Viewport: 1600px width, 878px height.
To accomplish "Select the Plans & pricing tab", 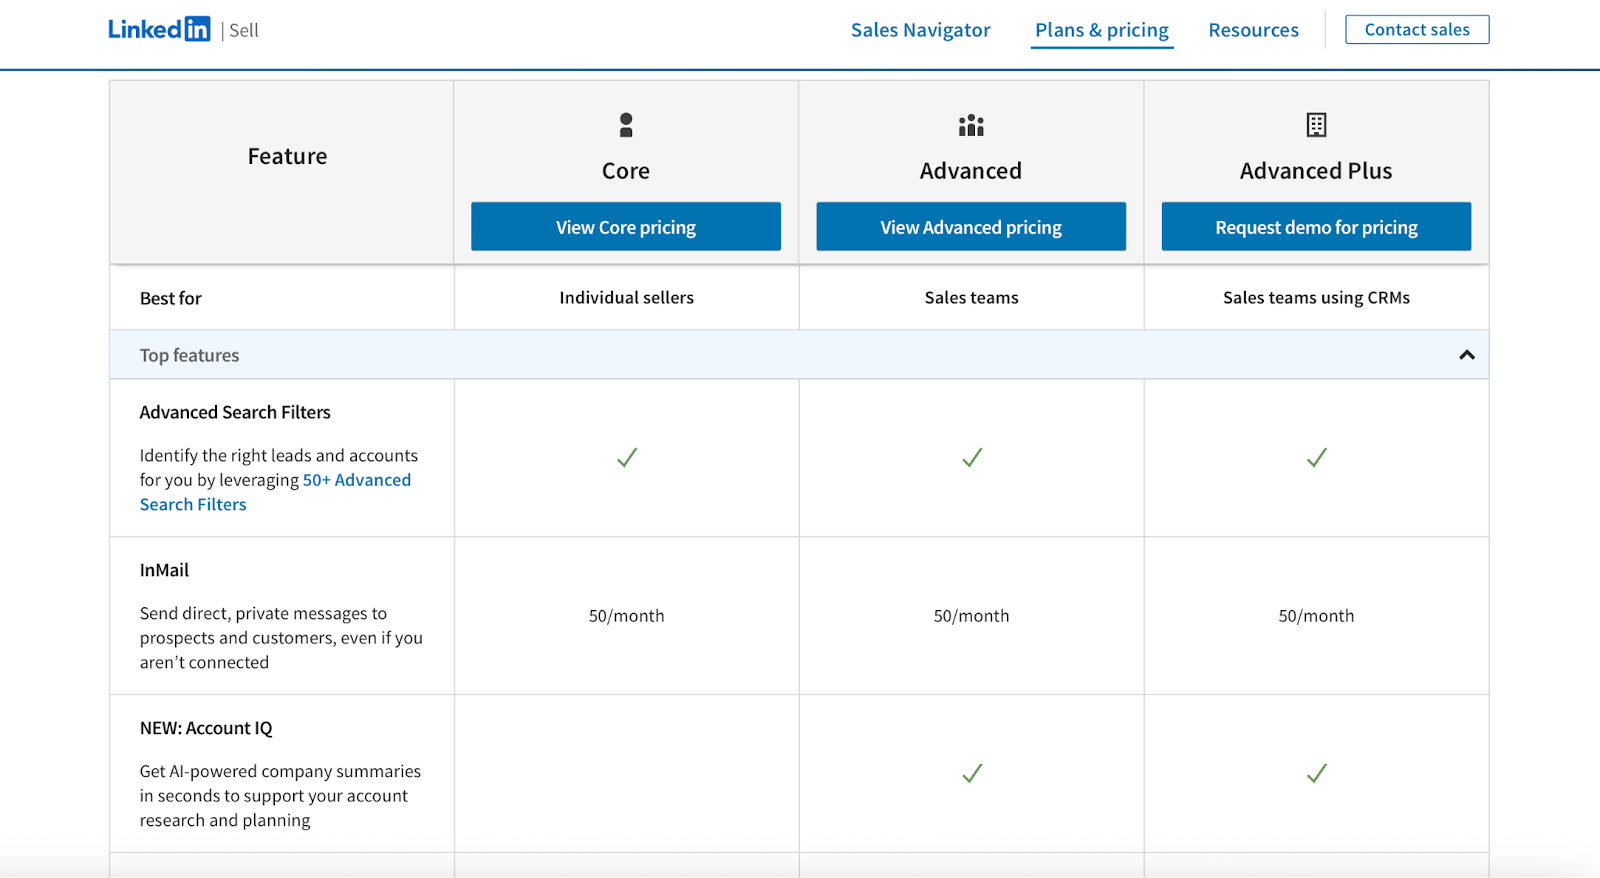I will coord(1102,30).
